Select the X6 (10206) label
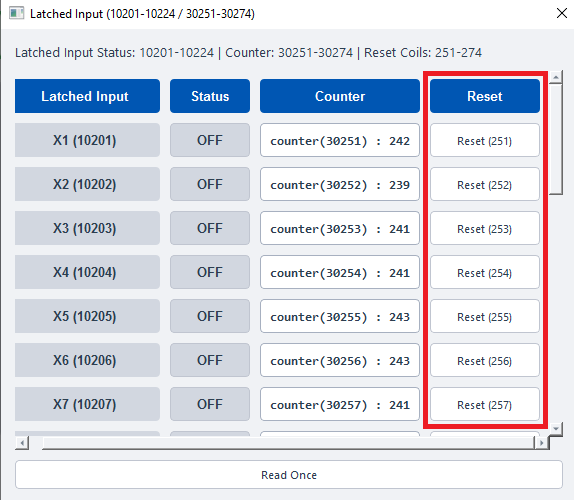 (87, 360)
